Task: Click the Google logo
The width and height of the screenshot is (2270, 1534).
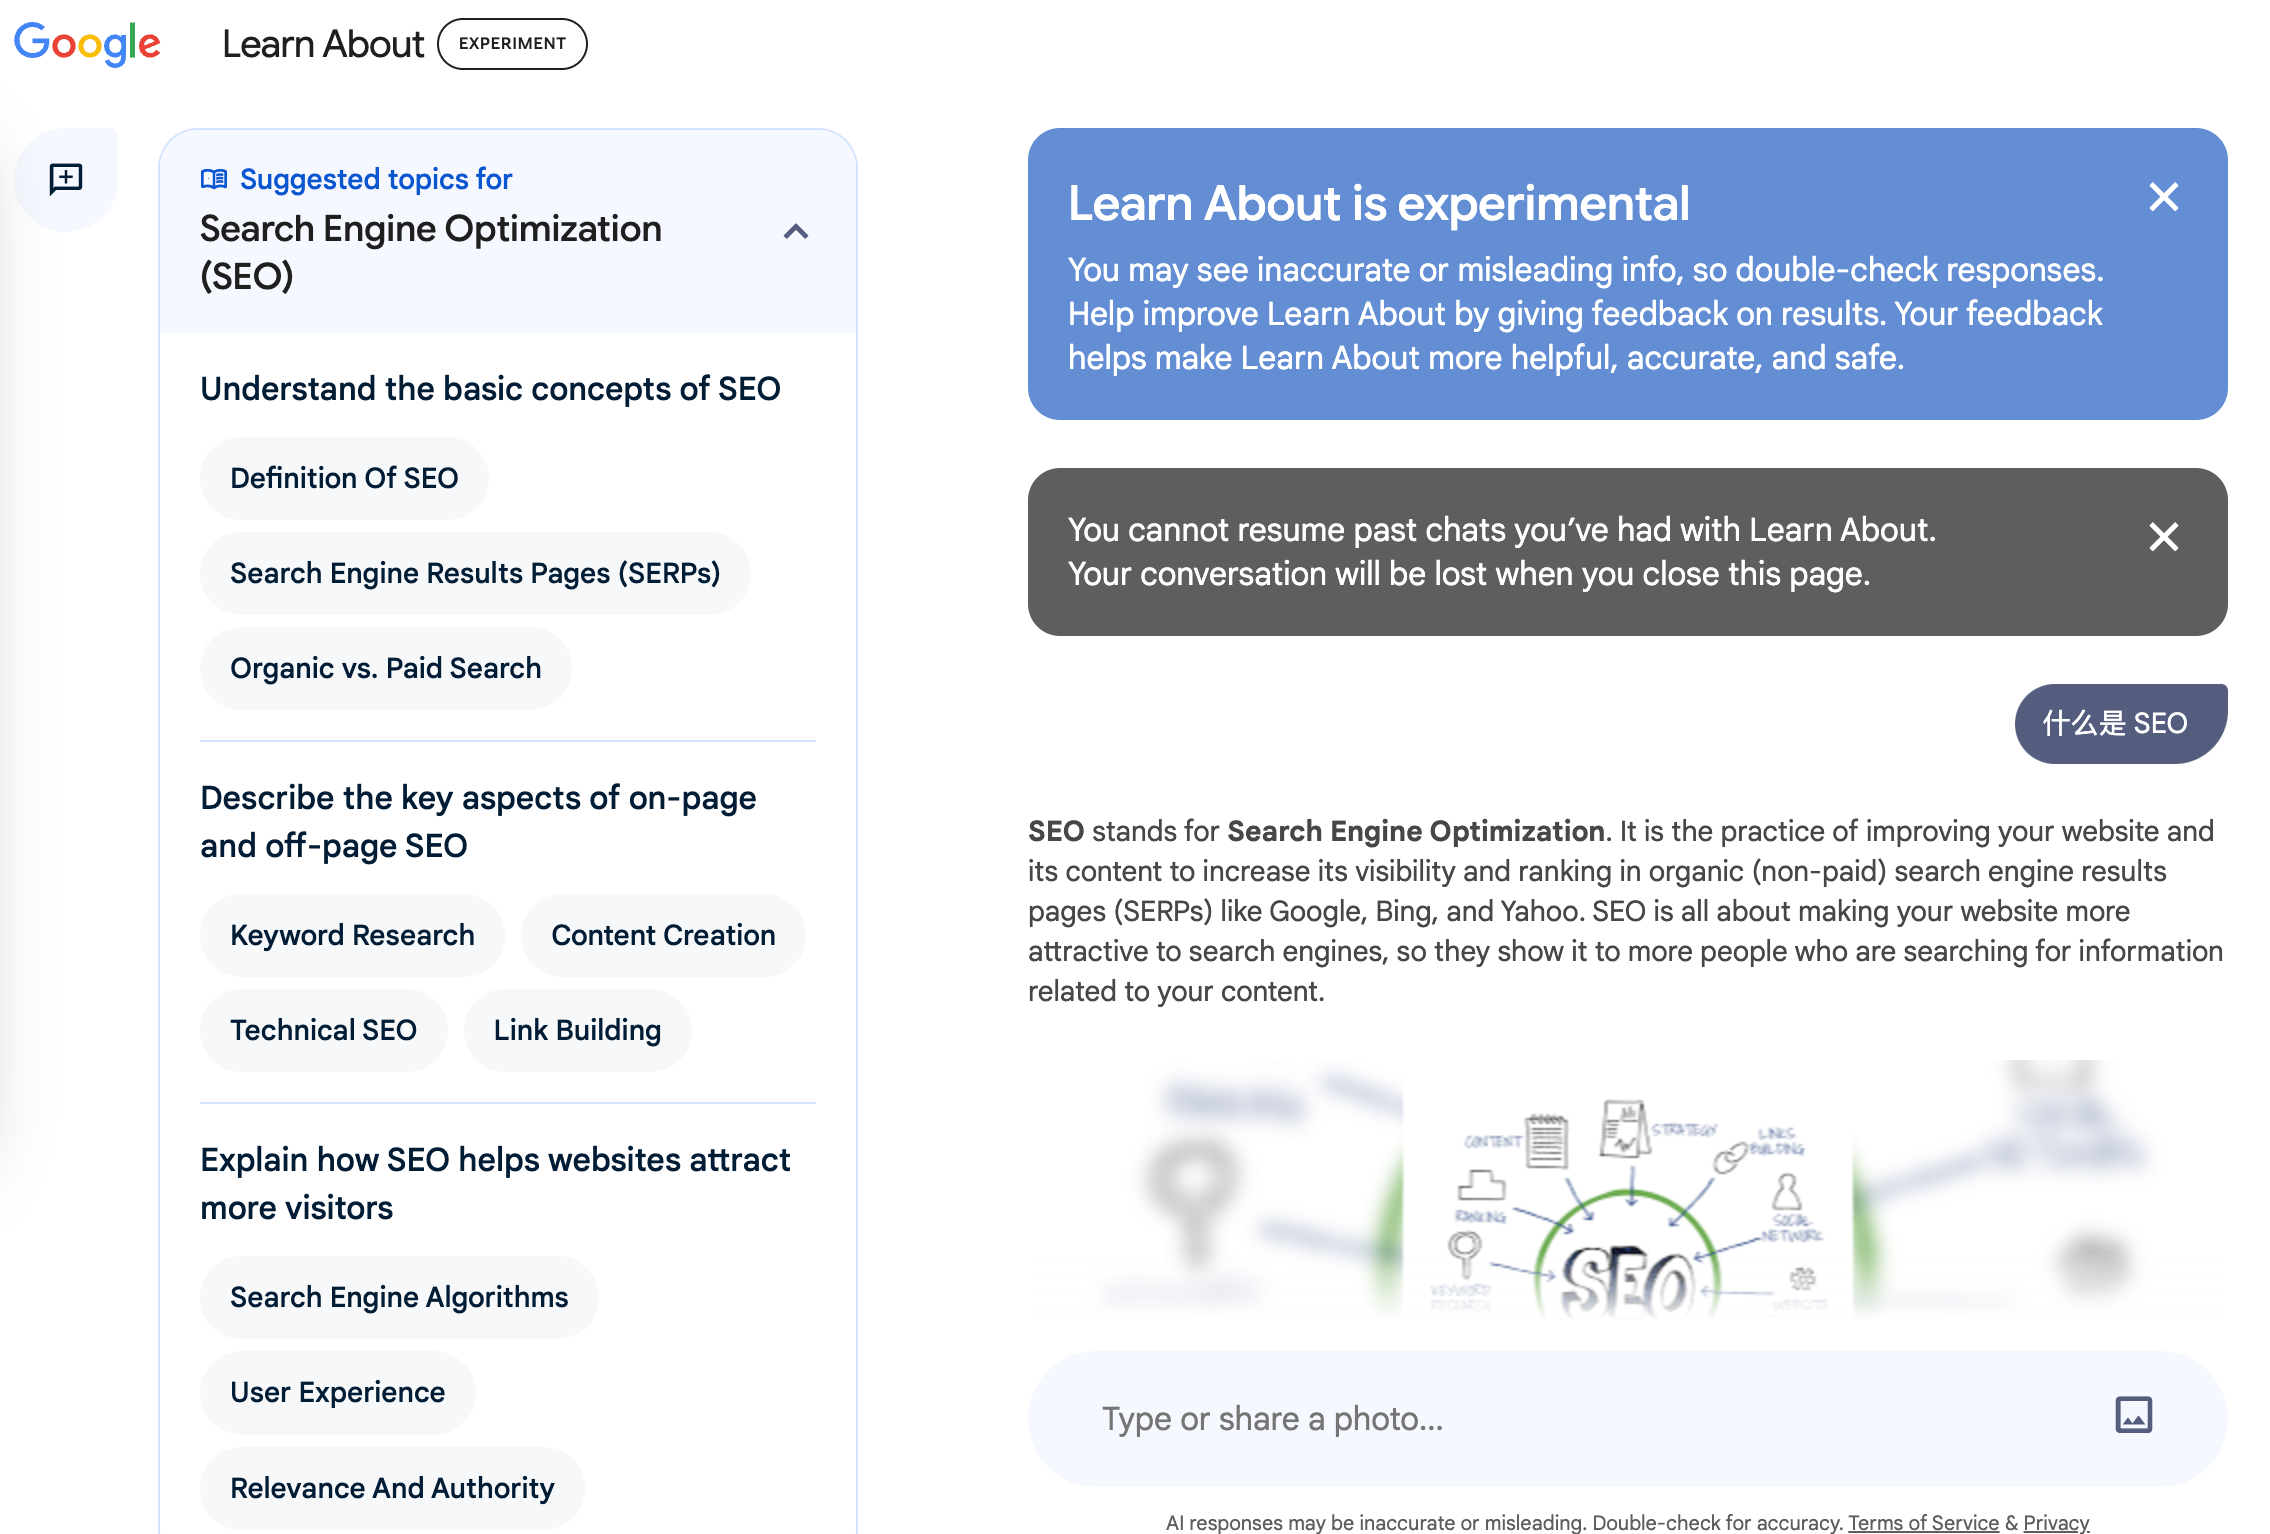Action: click(87, 44)
